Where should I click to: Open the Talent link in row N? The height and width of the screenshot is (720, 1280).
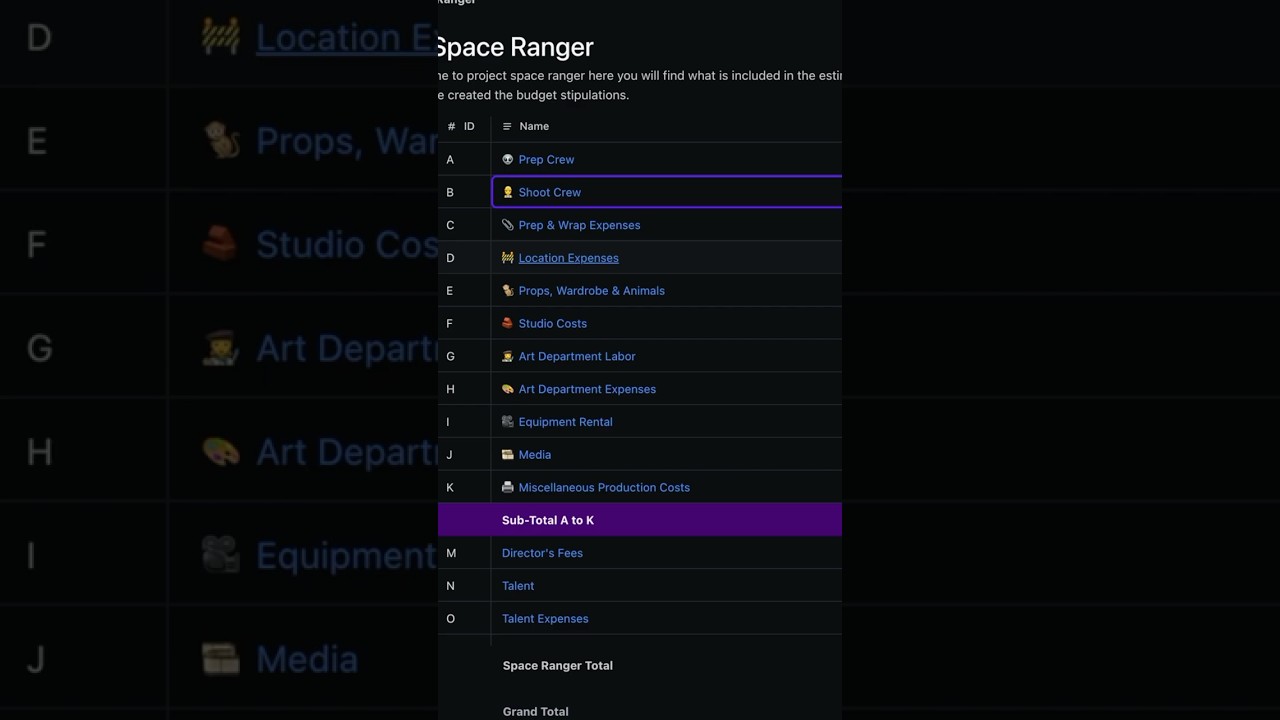[x=518, y=586]
